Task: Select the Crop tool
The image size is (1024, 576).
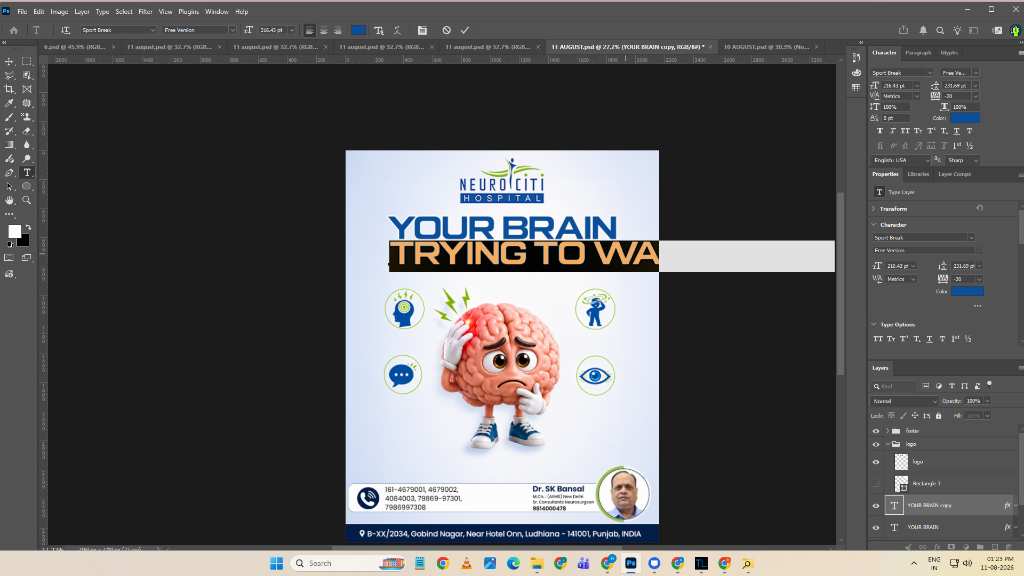Action: [9, 89]
